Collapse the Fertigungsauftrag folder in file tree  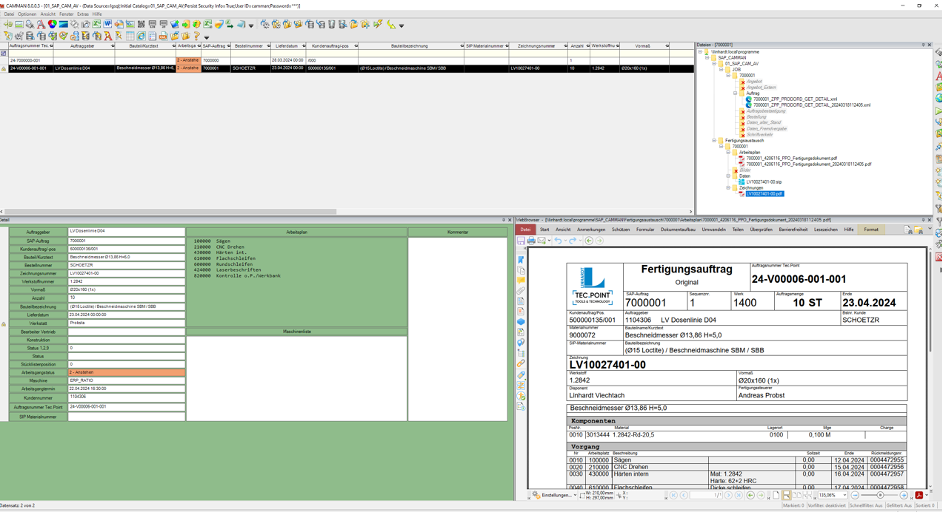(x=714, y=140)
